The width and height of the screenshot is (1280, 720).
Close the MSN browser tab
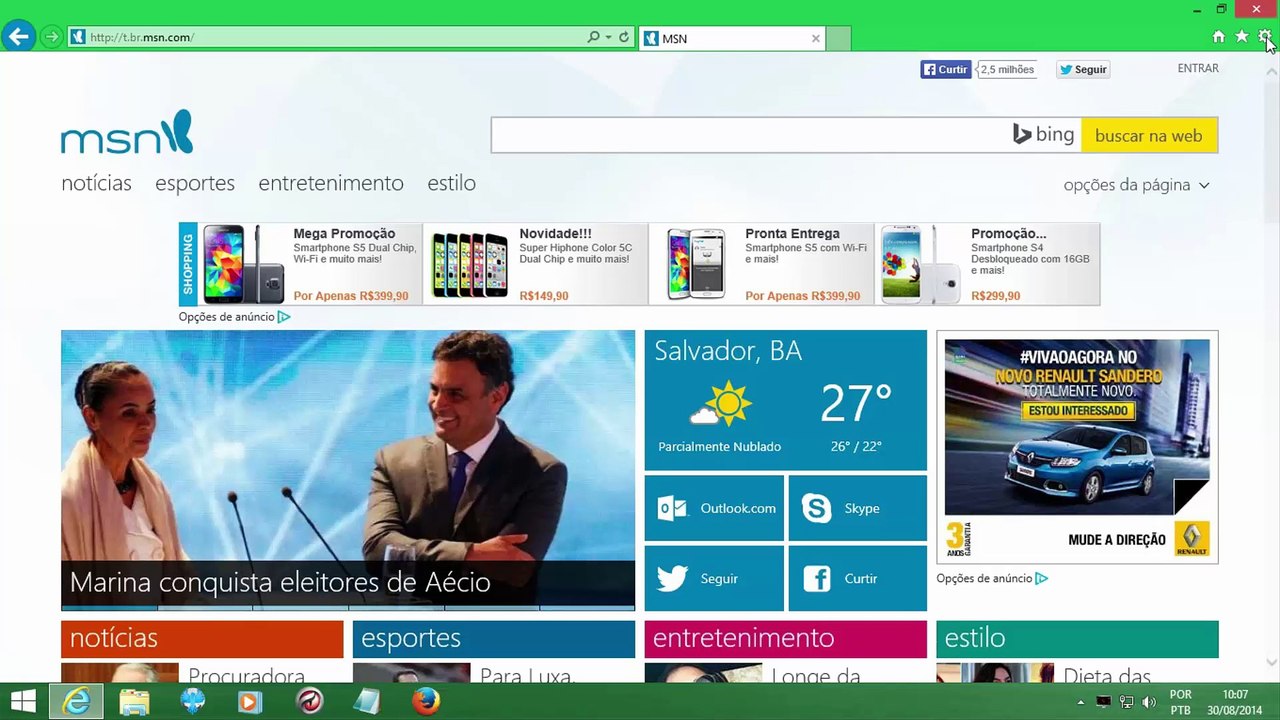(816, 38)
